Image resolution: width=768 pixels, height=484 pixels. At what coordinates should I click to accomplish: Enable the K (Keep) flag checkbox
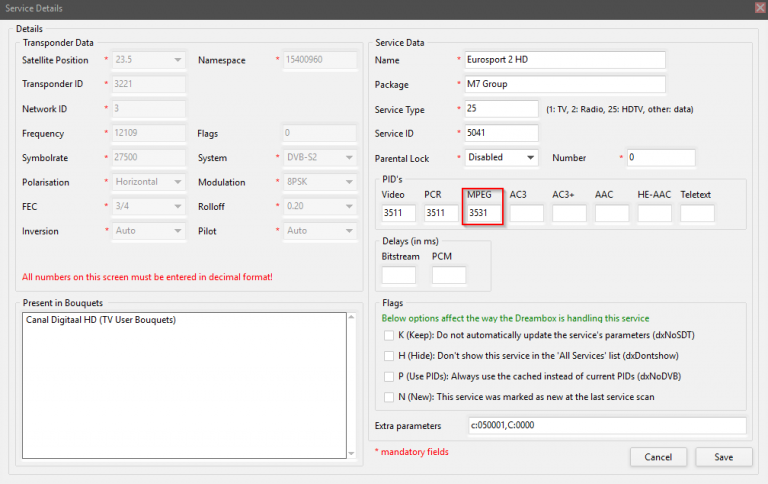389,336
